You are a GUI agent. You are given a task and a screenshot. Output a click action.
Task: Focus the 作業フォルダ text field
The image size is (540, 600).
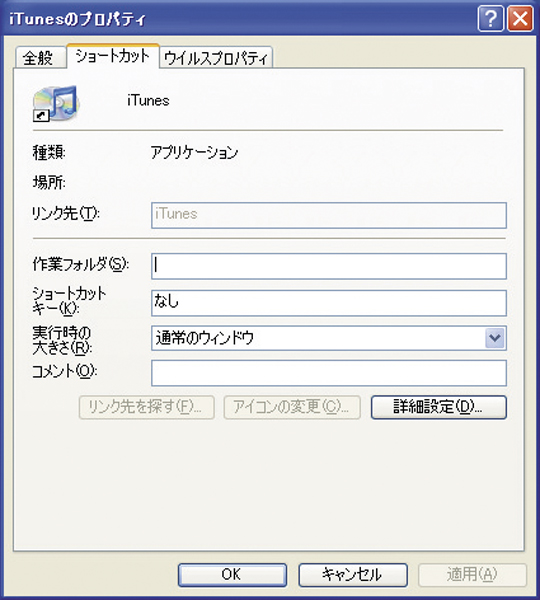coord(329,266)
